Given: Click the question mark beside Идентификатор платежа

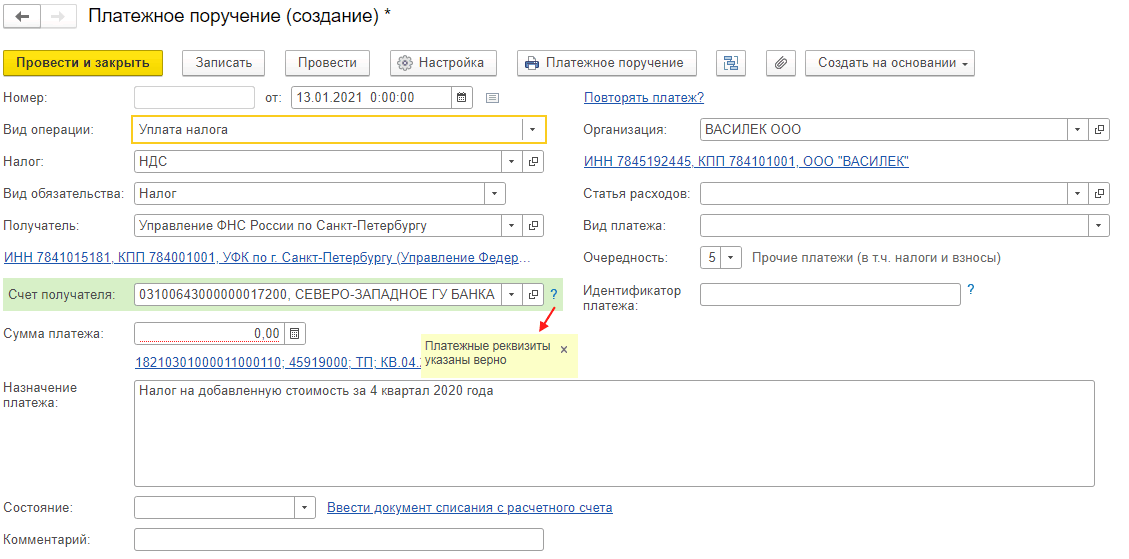Looking at the screenshot, I should coord(970,290).
